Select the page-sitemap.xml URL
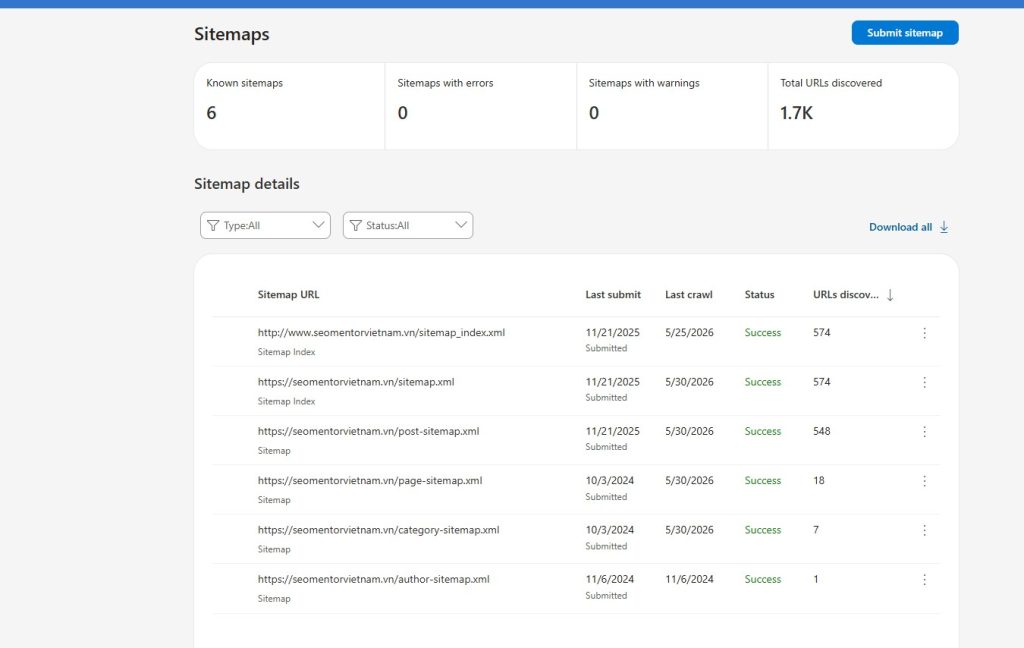The height and width of the screenshot is (648, 1024). pos(370,481)
